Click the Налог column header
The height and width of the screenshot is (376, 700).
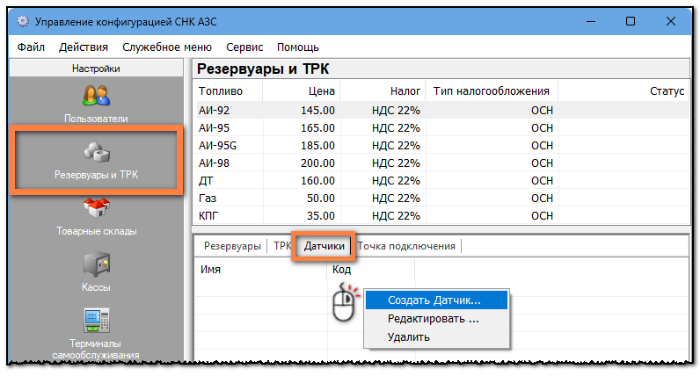pos(383,91)
